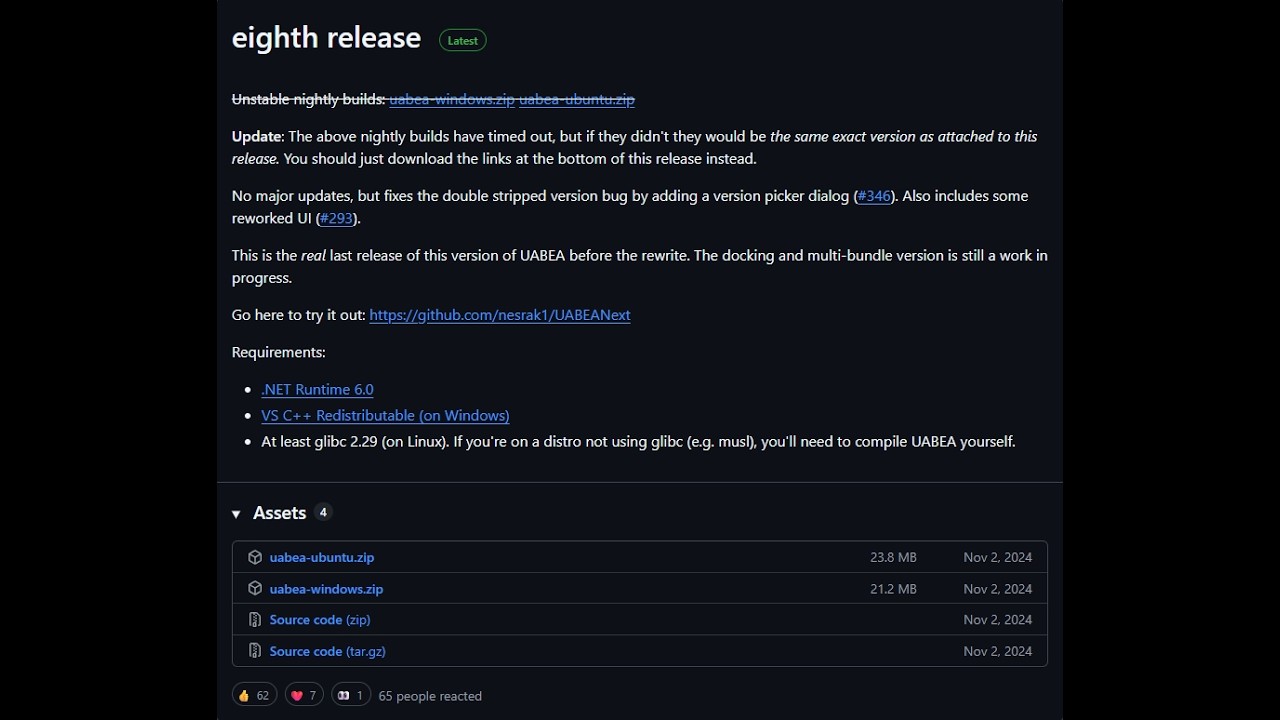Open the .NET Runtime 6.0 link
Image resolution: width=1280 pixels, height=720 pixels.
[317, 390]
